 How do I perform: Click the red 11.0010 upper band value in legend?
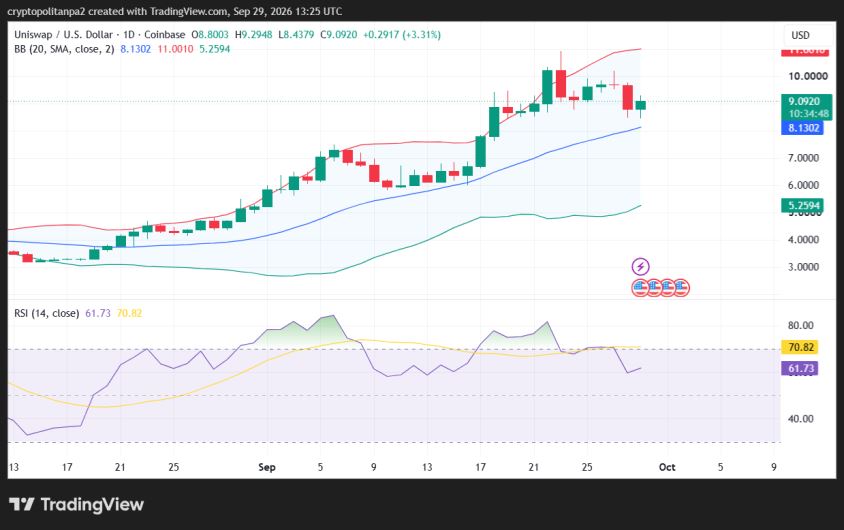click(175, 49)
